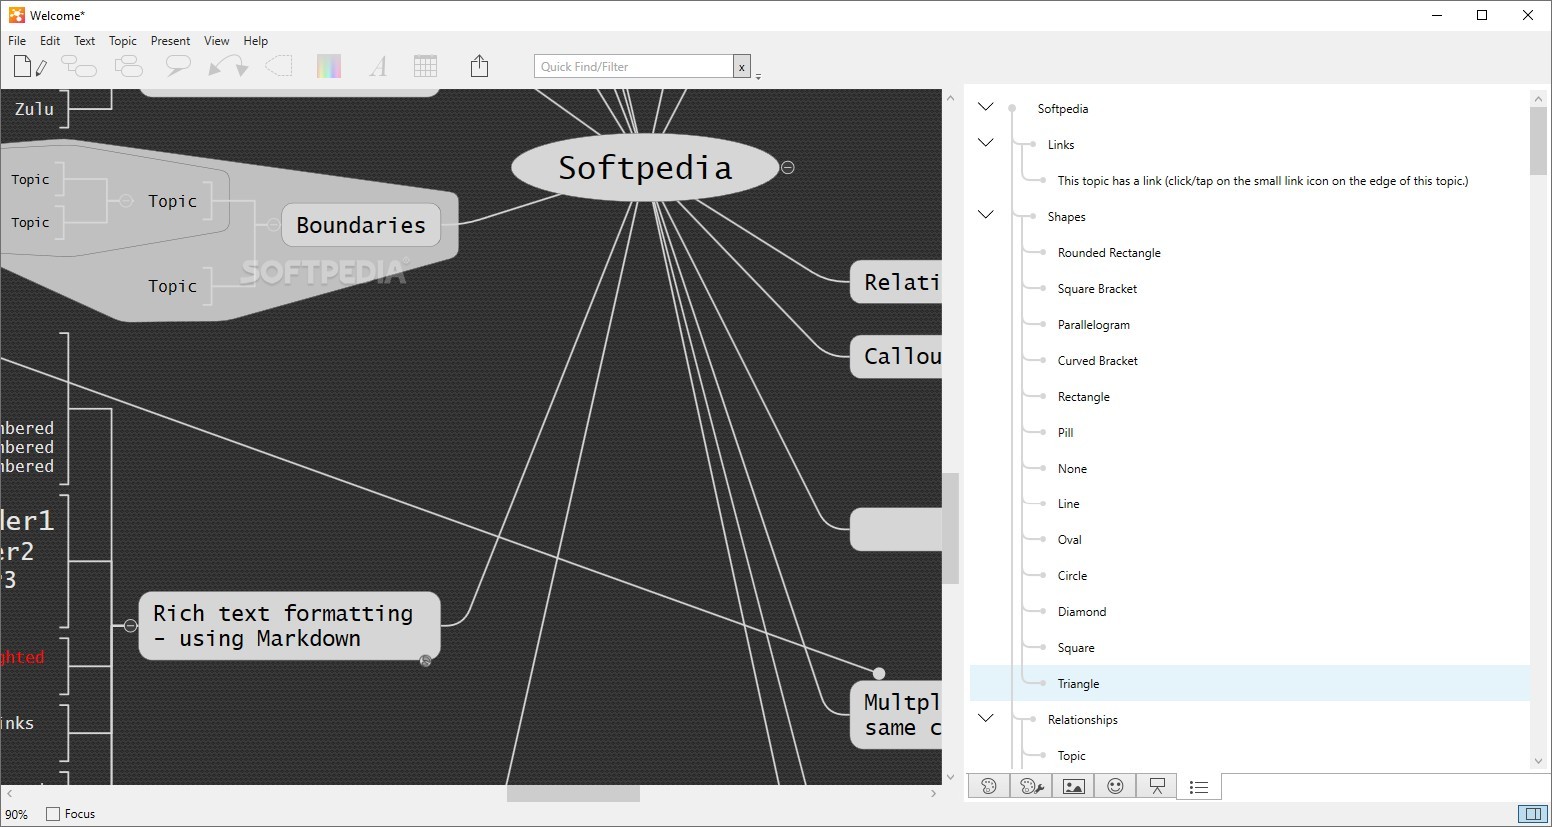Open the rainbow color gradient tool

click(x=329, y=66)
